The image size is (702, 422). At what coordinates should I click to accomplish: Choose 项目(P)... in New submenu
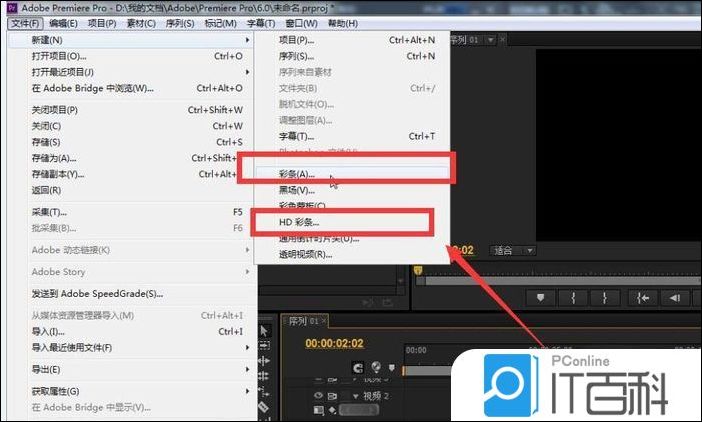click(352, 40)
